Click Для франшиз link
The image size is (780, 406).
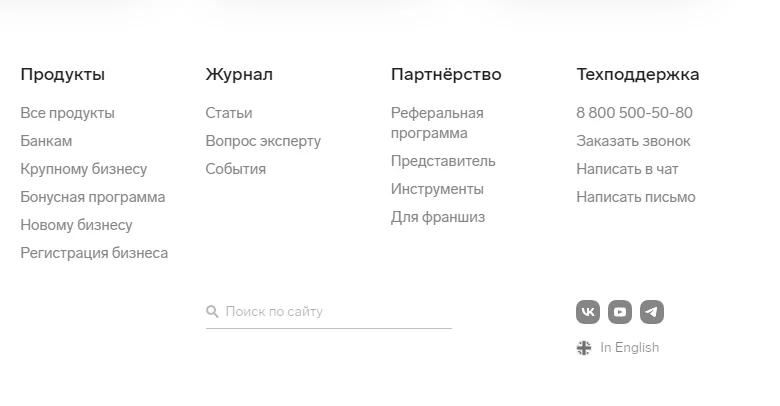[x=438, y=217]
